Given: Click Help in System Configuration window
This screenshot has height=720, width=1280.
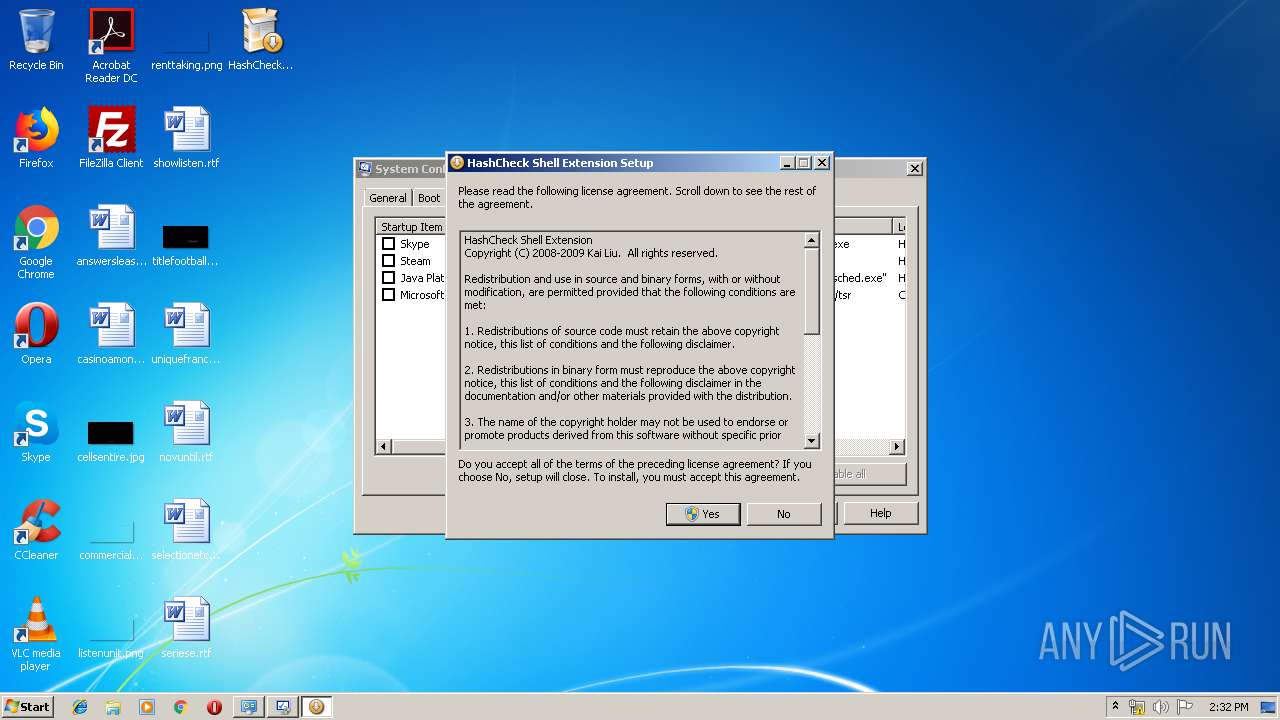Looking at the screenshot, I should [880, 513].
